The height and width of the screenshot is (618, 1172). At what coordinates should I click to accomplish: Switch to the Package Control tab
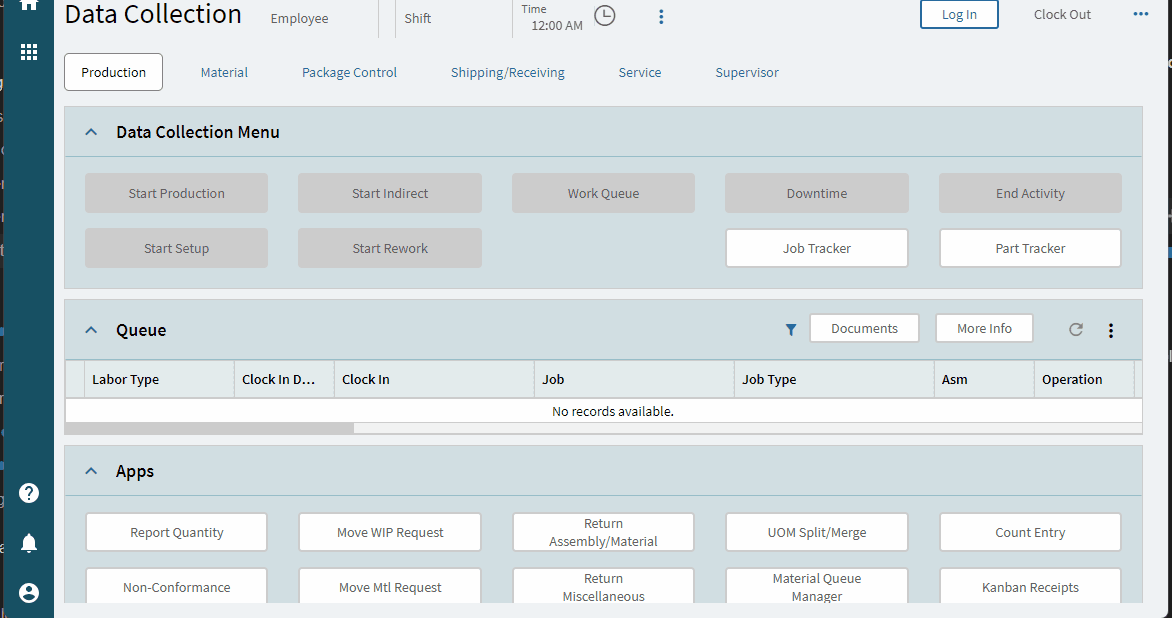tap(349, 72)
